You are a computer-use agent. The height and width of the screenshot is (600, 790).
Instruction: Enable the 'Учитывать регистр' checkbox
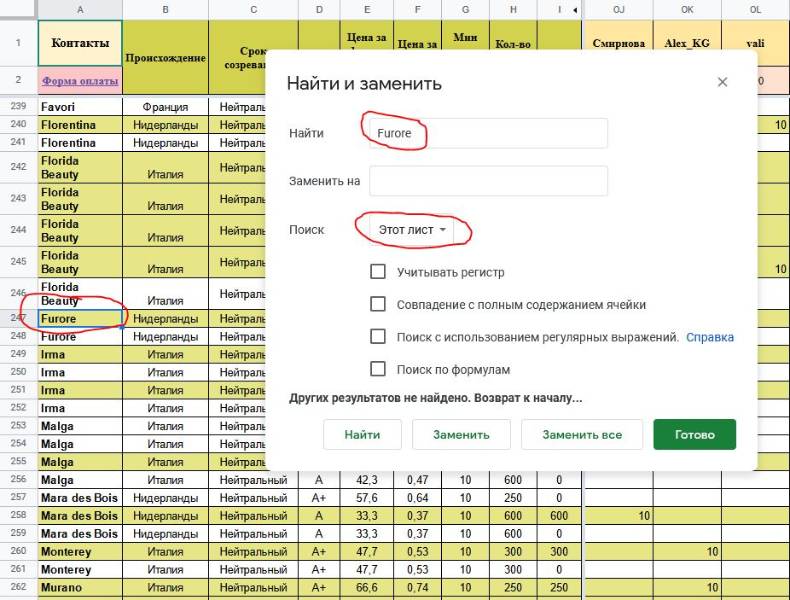(x=378, y=272)
